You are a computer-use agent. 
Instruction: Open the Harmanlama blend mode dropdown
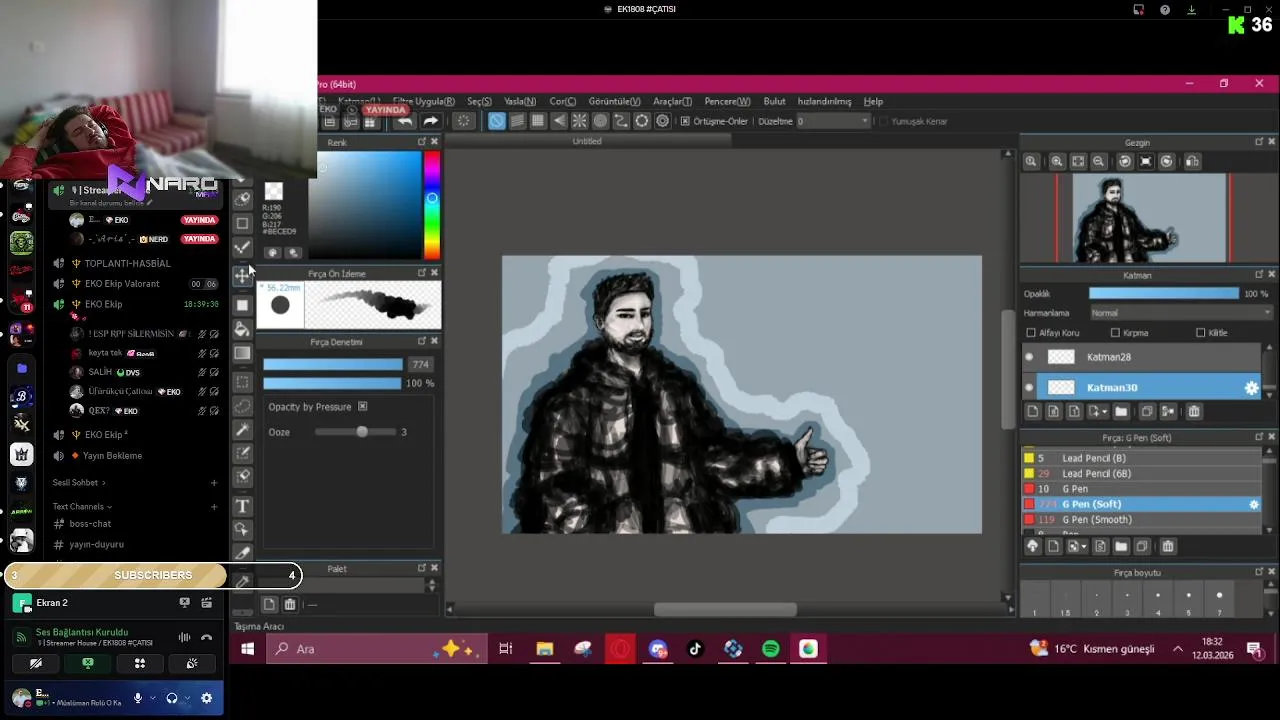pos(1180,313)
